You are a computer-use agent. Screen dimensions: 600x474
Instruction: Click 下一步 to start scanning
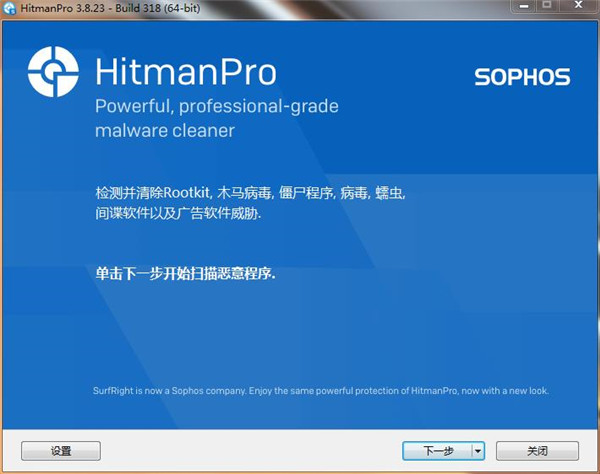pyautogui.click(x=437, y=451)
